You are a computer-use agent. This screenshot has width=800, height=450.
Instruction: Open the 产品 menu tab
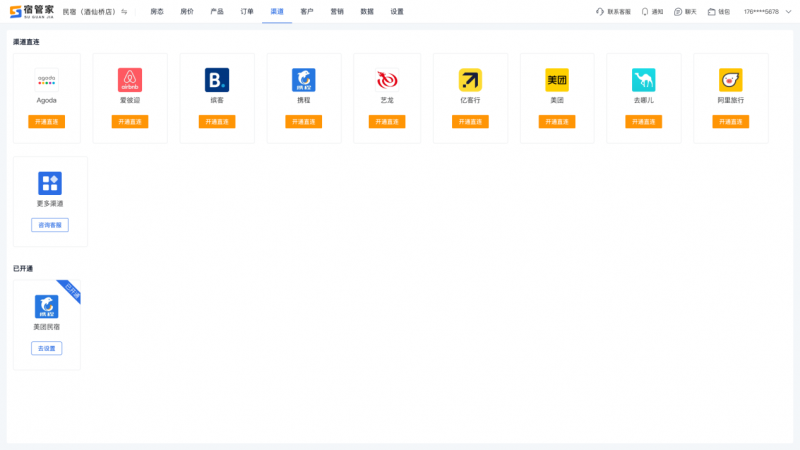217,11
